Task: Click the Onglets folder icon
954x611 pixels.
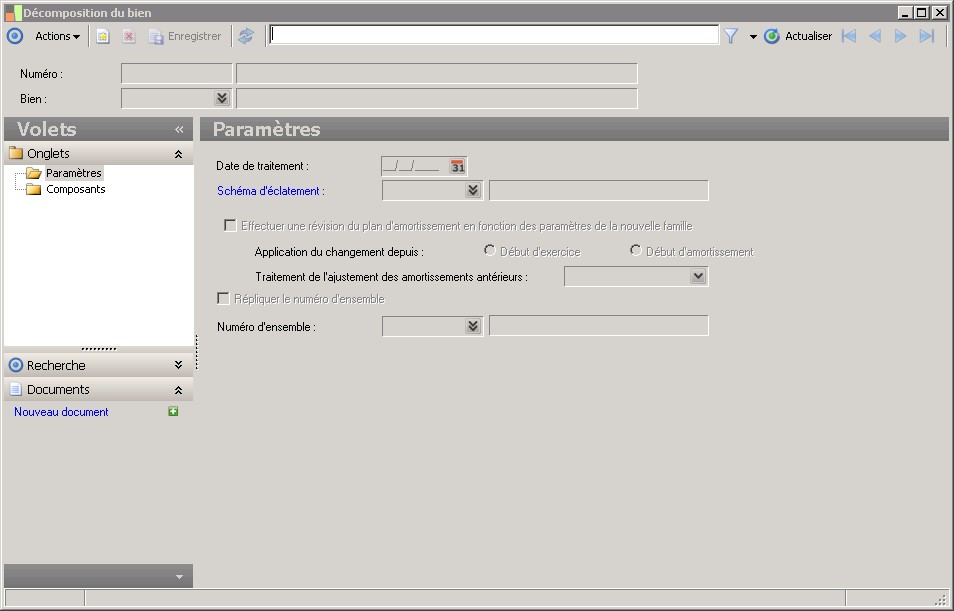Action: click(x=16, y=153)
